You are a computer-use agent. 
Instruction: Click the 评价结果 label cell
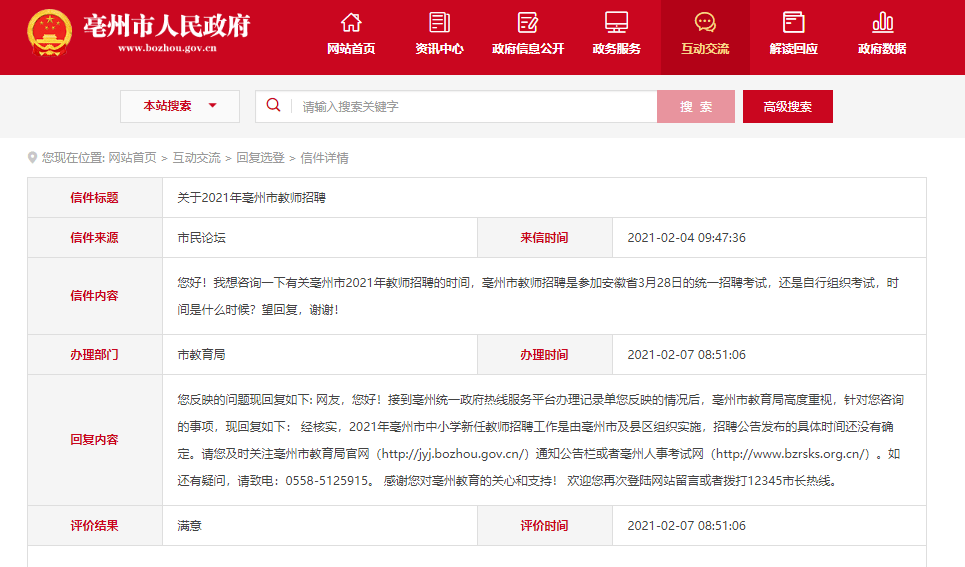point(95,526)
